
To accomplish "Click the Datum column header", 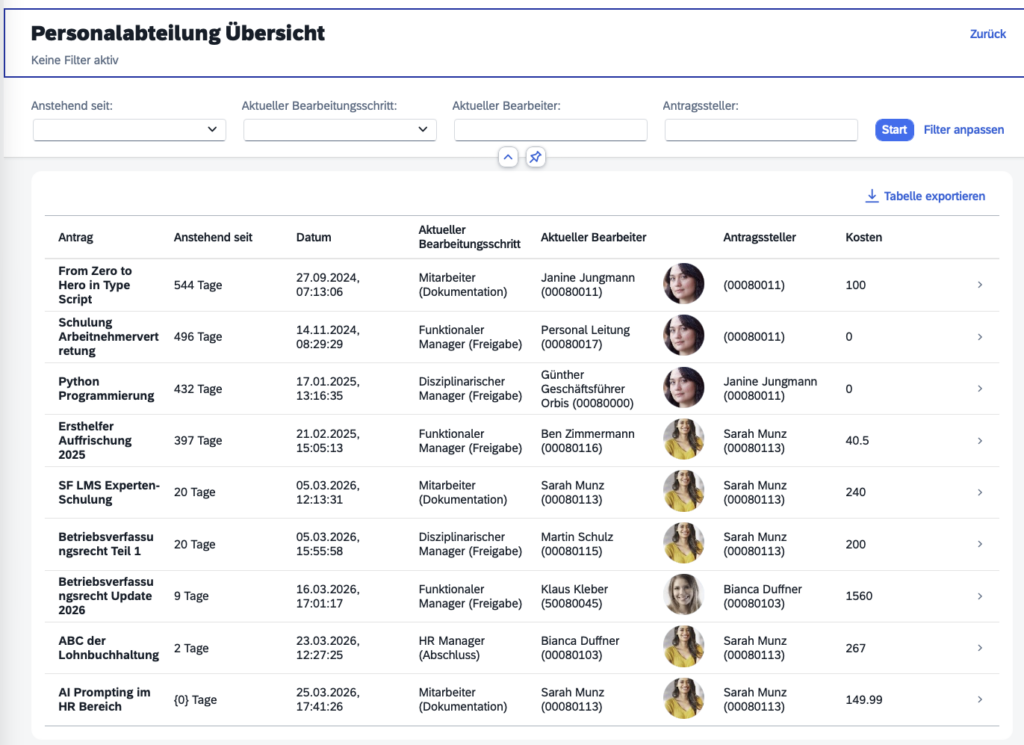I will pyautogui.click(x=314, y=238).
